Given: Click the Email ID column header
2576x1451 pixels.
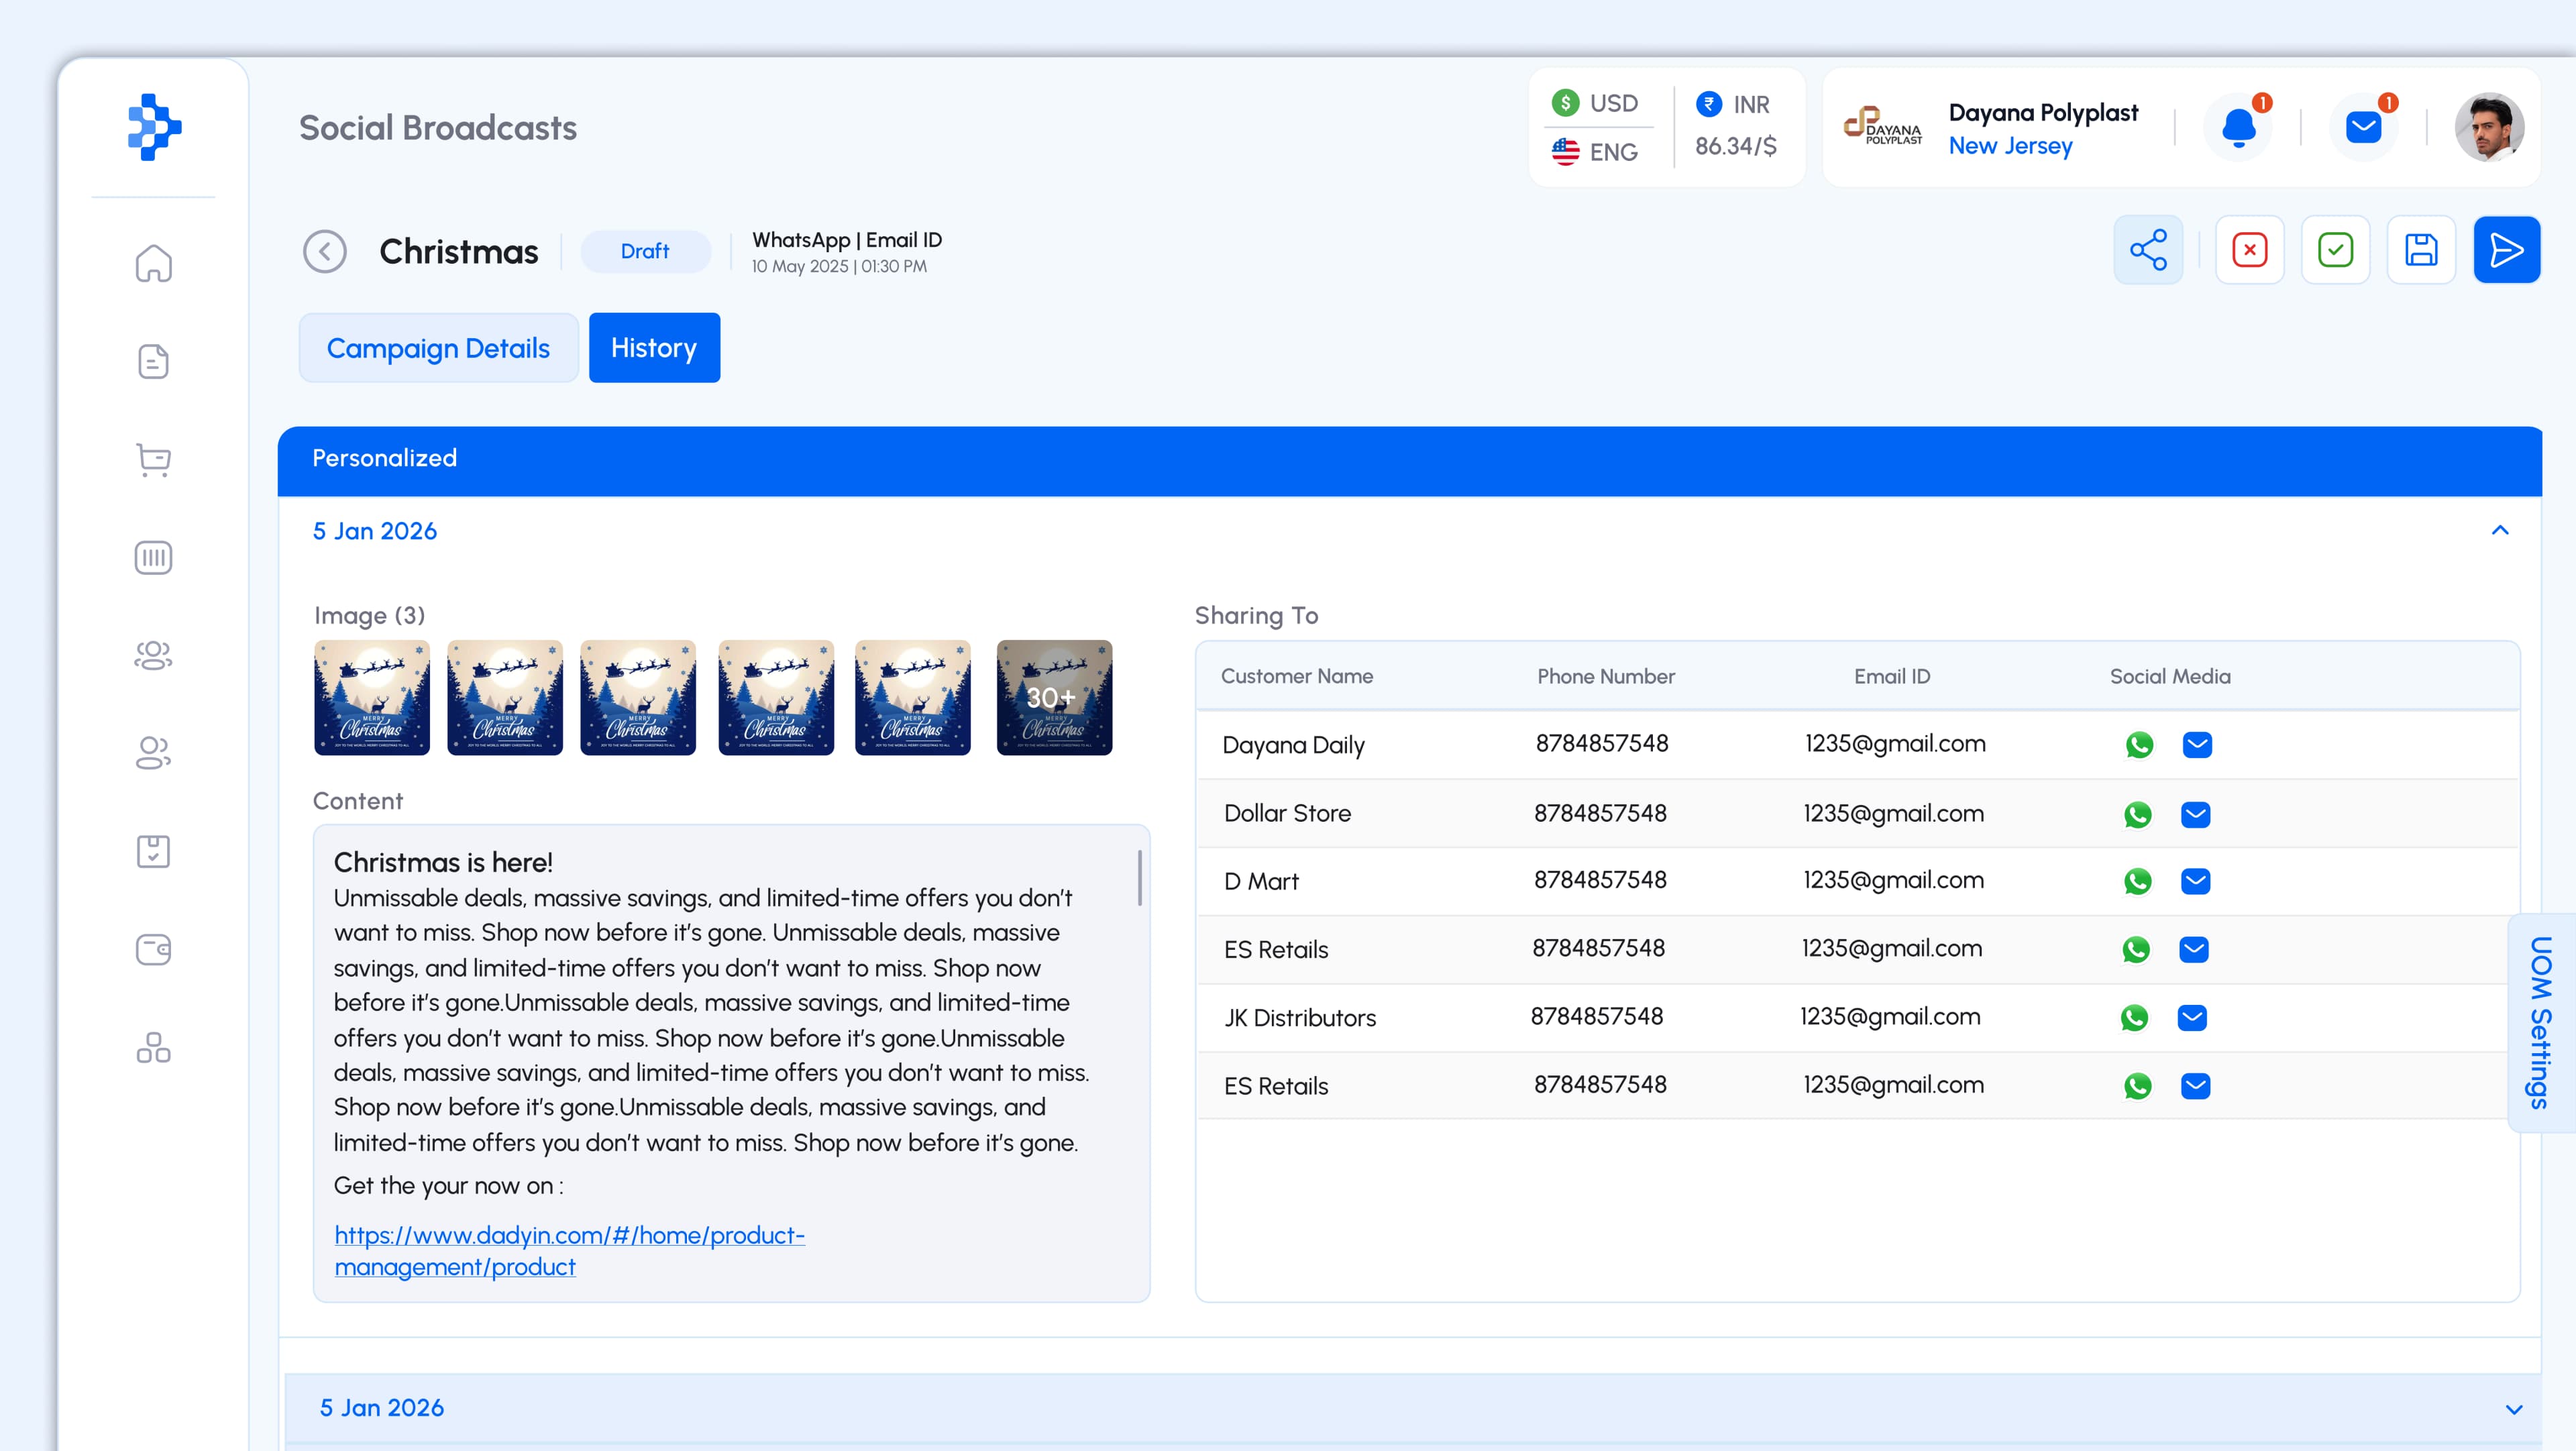Looking at the screenshot, I should coord(1892,676).
